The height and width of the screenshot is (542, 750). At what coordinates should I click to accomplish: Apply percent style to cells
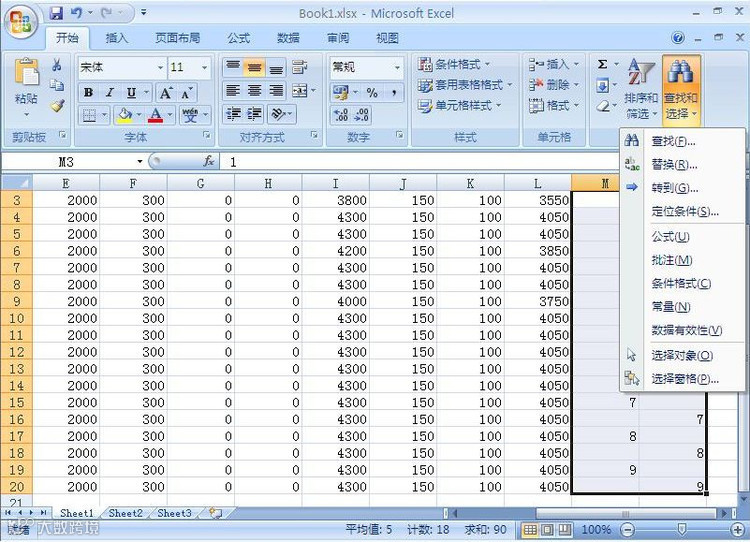point(372,92)
